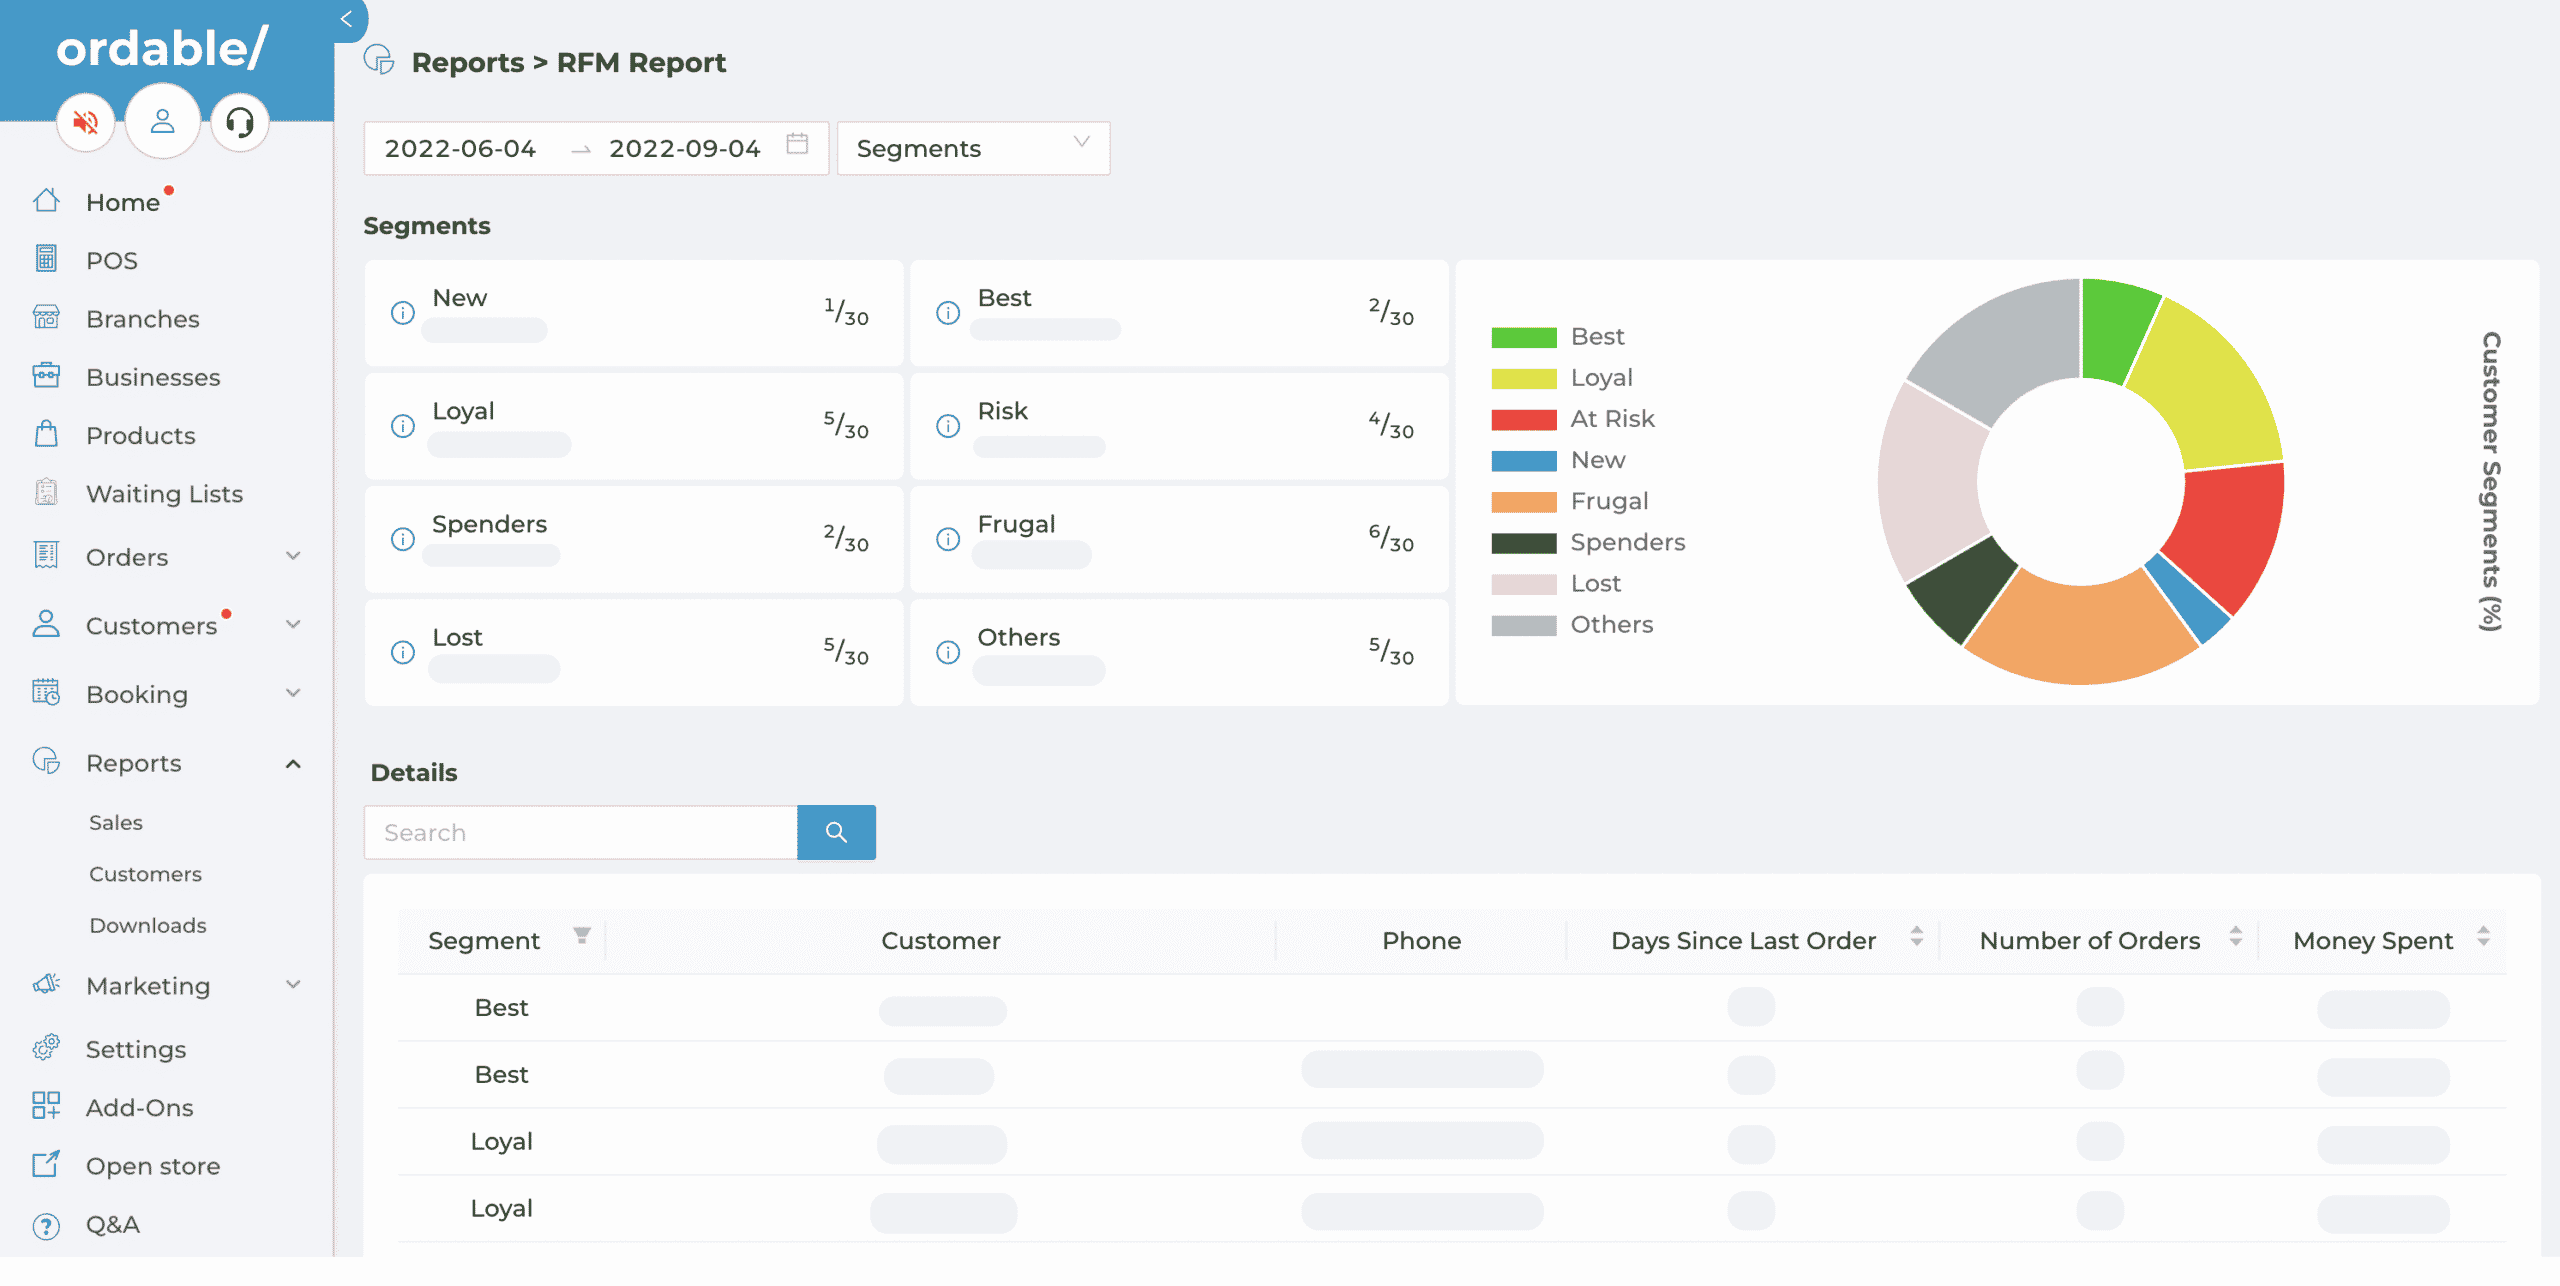Image resolution: width=2560 pixels, height=1286 pixels.
Task: Click the orange Frugal donut chart slice
Action: tap(2080, 630)
